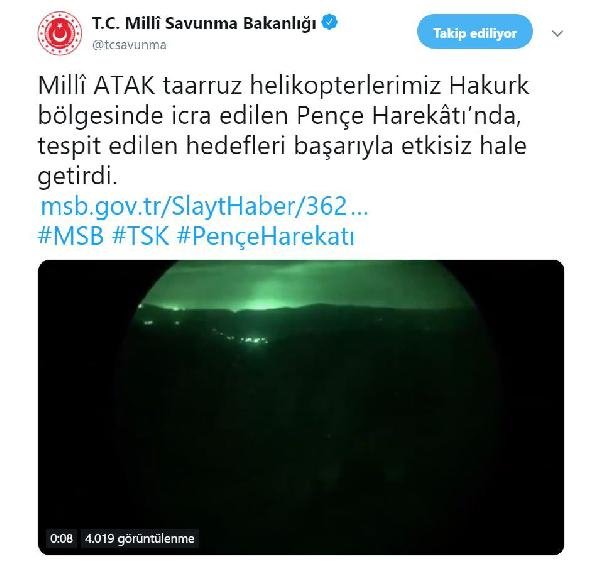This screenshot has height=569, width=600.
Task: Click the word Hakurk in the tweet text
Action: point(489,86)
